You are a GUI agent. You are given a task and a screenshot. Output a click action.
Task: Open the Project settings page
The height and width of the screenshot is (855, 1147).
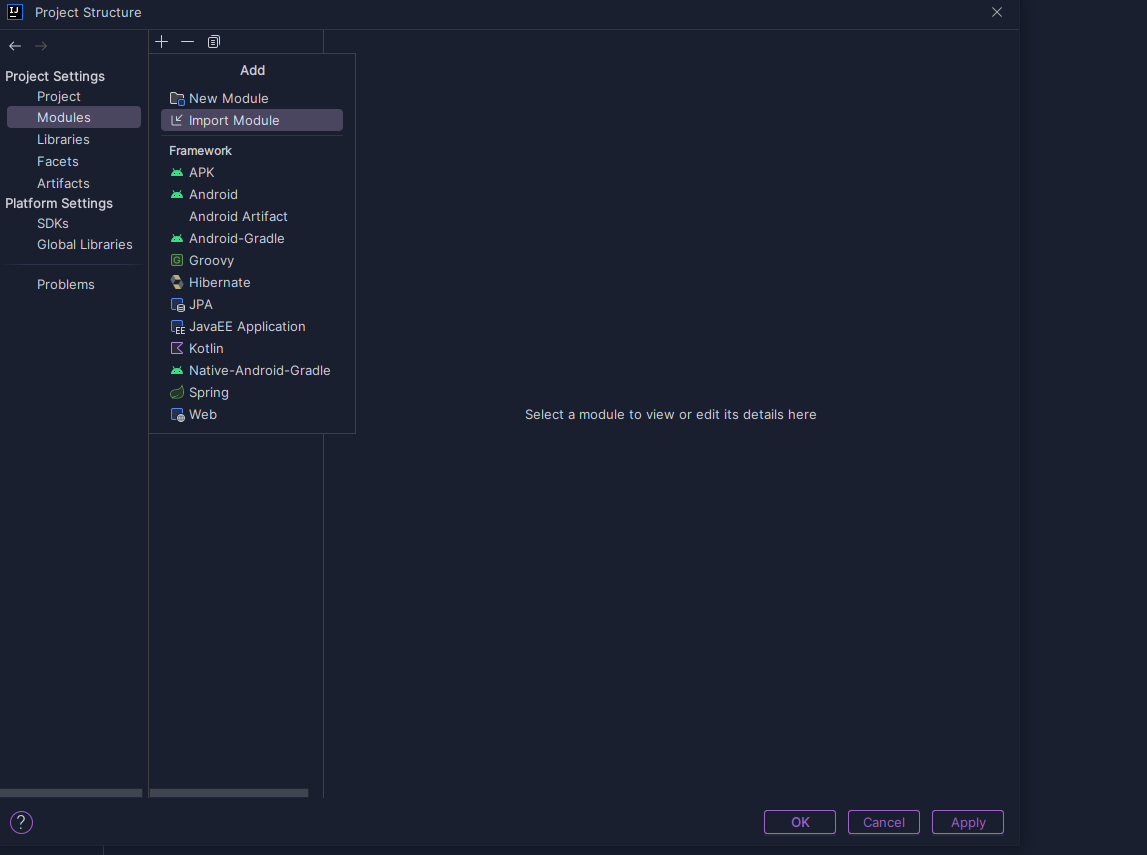pos(59,97)
